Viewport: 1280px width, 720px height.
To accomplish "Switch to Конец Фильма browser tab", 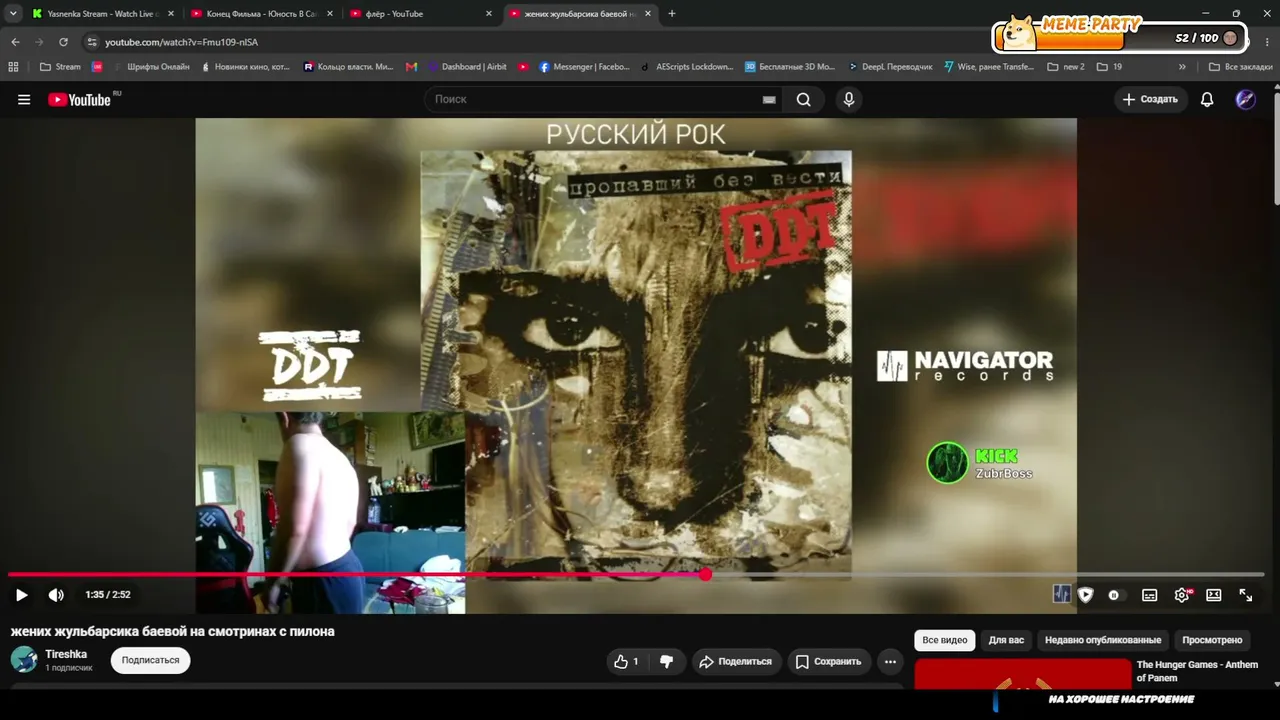I will pos(262,14).
